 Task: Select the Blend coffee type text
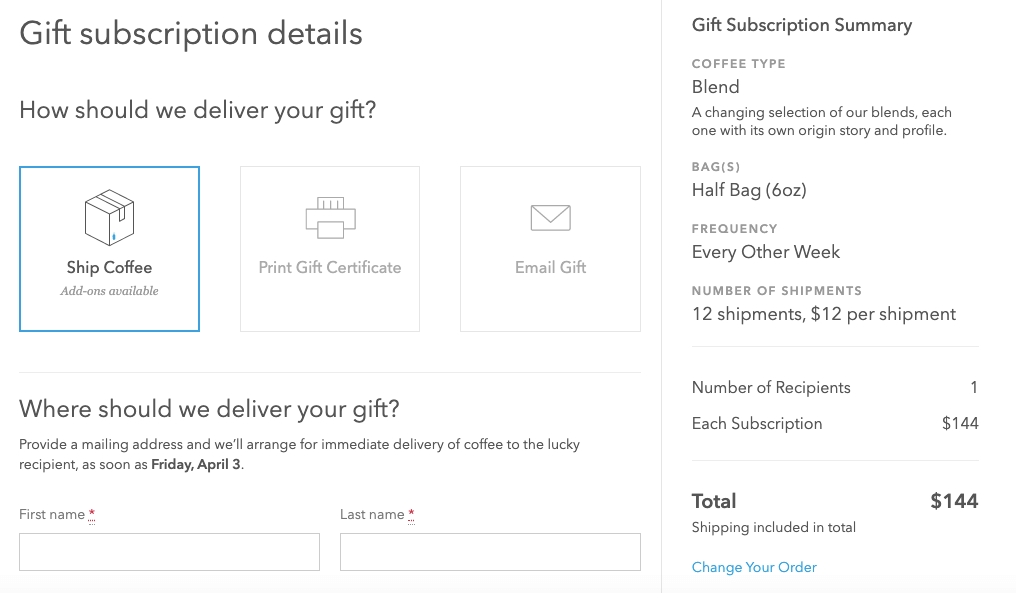coord(715,87)
